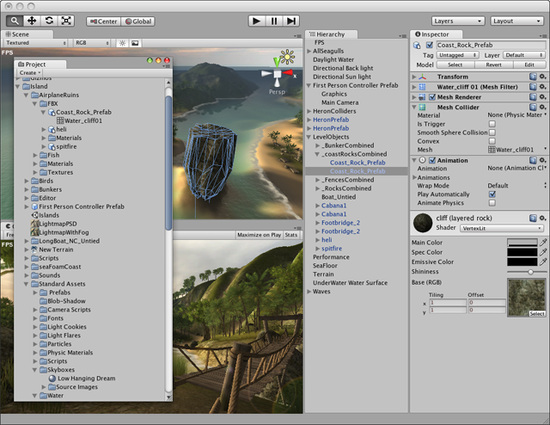Enable Smooth Sphere Collisions checkbox
Image resolution: width=550 pixels, height=425 pixels.
[x=492, y=133]
